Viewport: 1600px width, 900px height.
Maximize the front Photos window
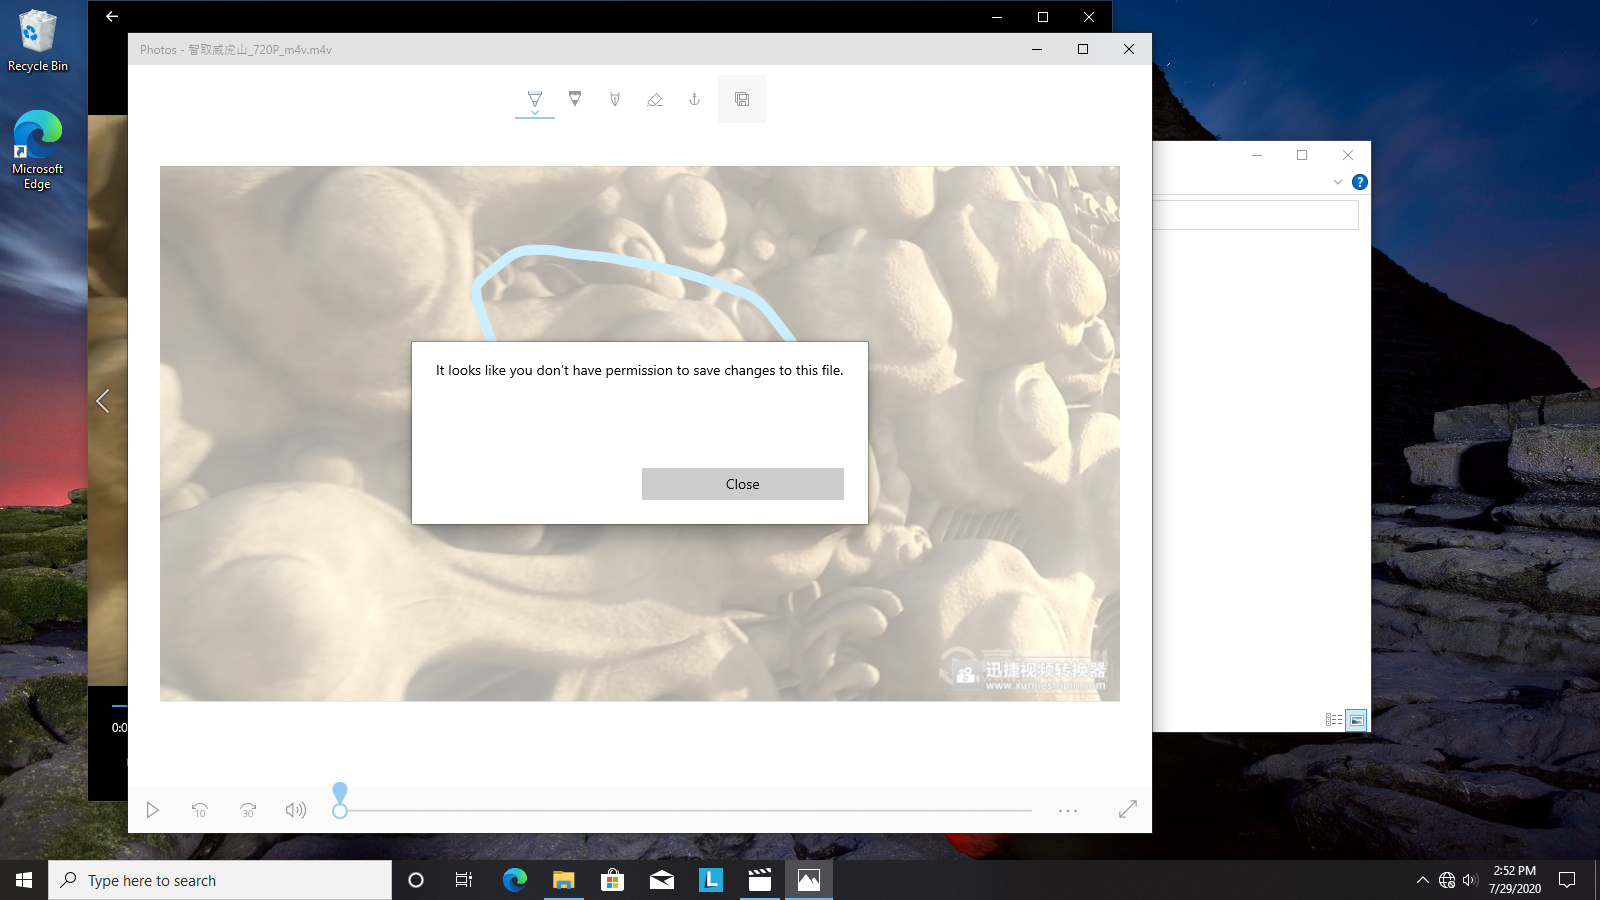pos(1083,49)
